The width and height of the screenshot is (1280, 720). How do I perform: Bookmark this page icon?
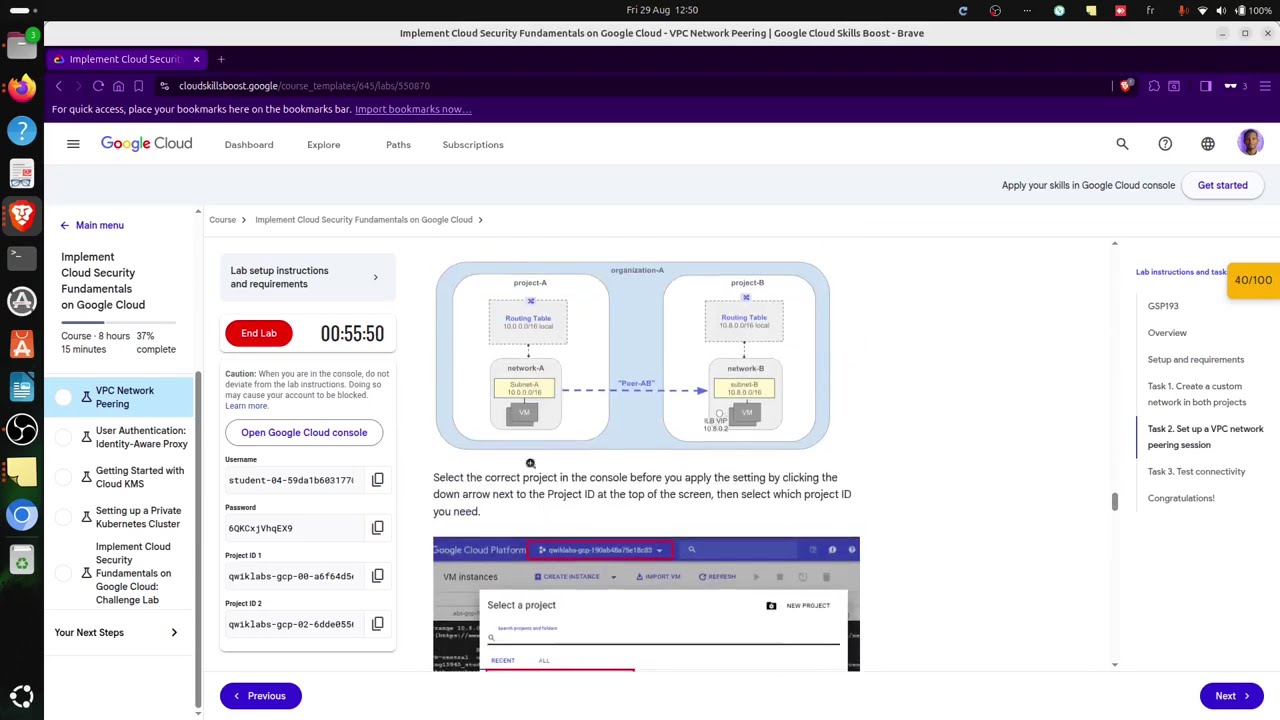point(138,86)
